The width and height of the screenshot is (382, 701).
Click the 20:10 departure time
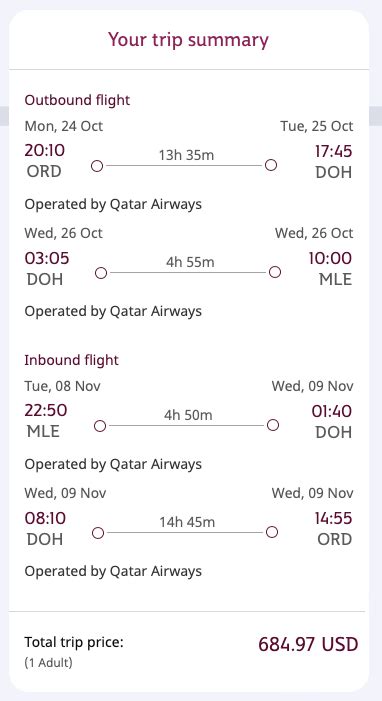click(x=45, y=151)
